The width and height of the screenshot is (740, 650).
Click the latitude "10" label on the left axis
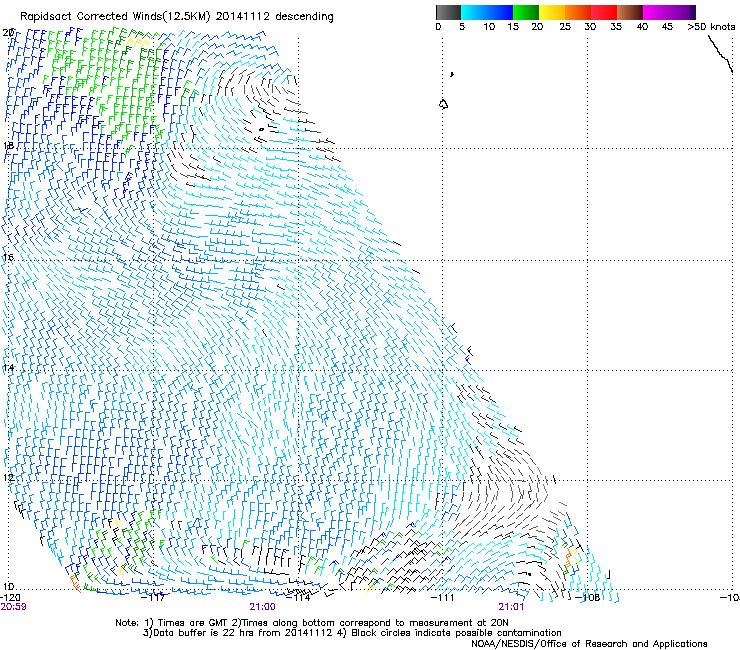point(8,587)
